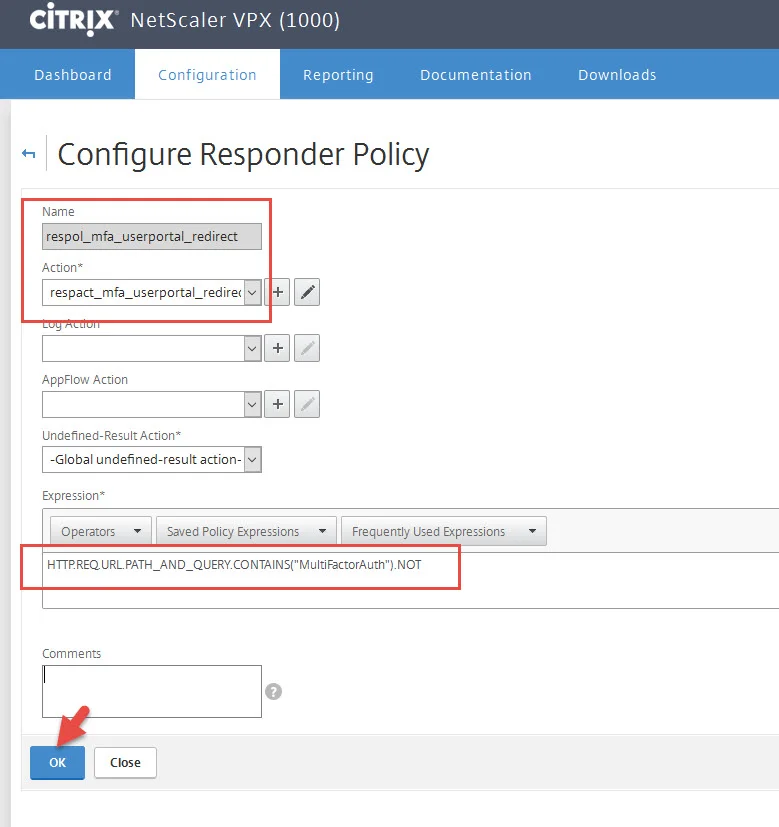The width and height of the screenshot is (779, 827).
Task: Click the AppFlow Action pencil edit icon
Action: pos(307,404)
